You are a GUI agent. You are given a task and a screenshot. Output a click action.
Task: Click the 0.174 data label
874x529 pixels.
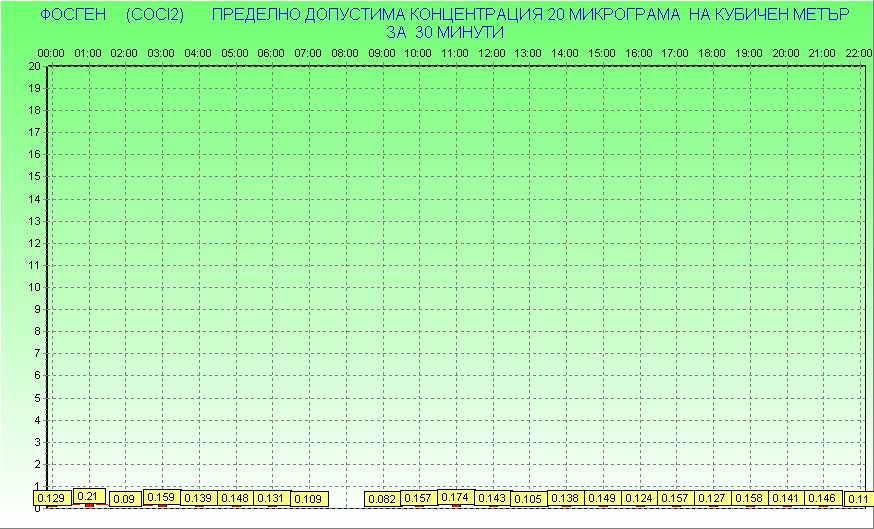pyautogui.click(x=455, y=497)
